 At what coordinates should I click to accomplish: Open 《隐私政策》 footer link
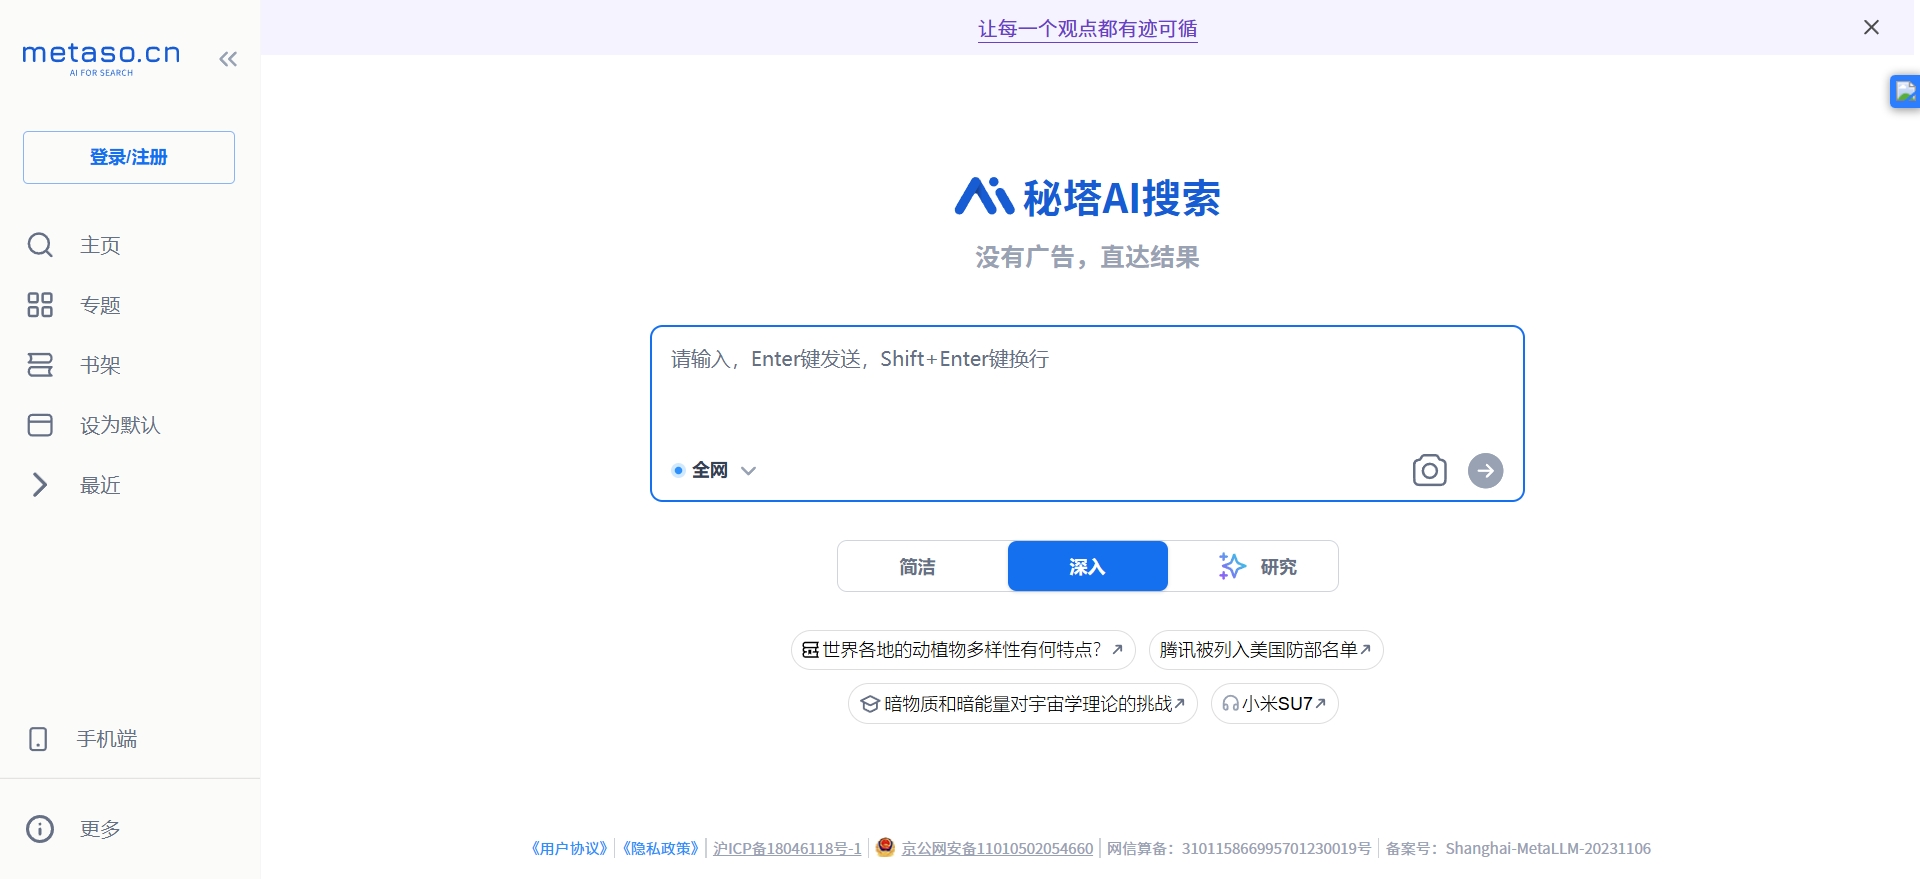click(x=660, y=849)
